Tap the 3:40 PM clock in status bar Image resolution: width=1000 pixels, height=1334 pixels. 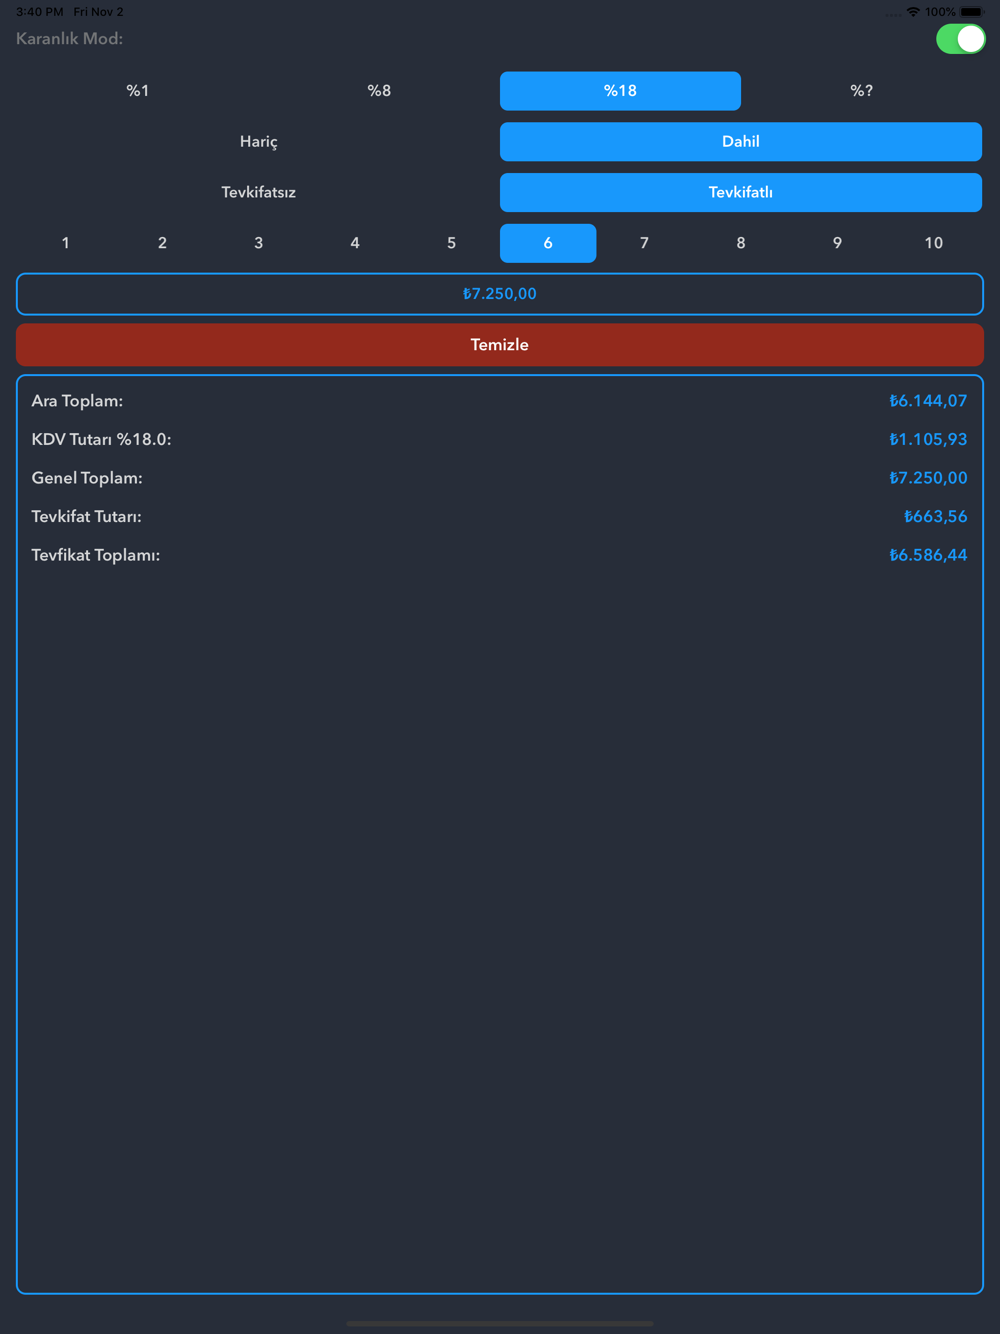[40, 12]
